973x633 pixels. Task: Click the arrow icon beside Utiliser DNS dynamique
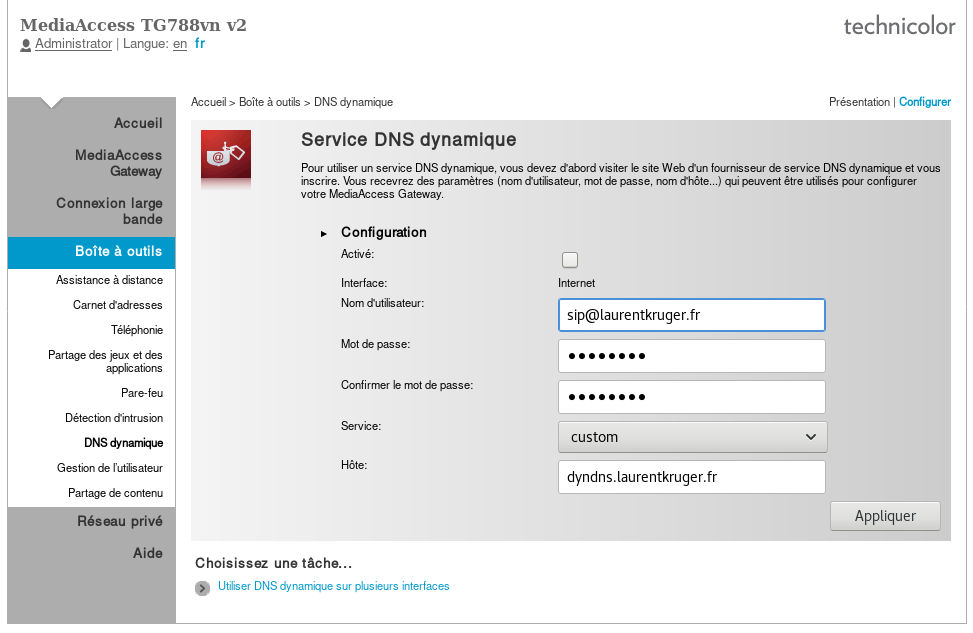pyautogui.click(x=202, y=588)
